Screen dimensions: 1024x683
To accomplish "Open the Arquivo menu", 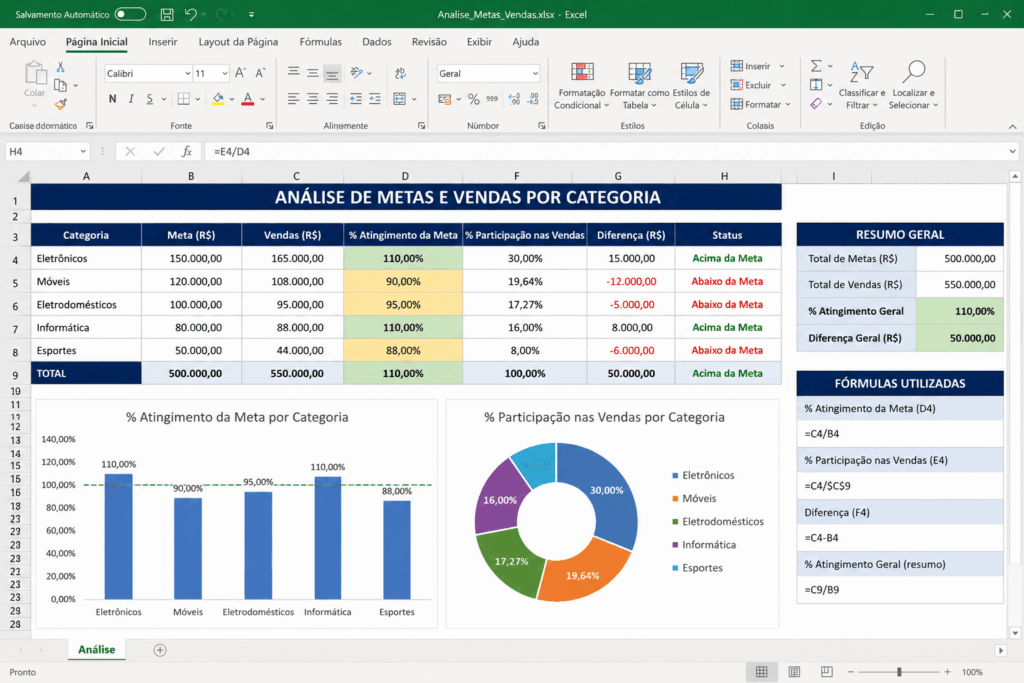I will 27,42.
